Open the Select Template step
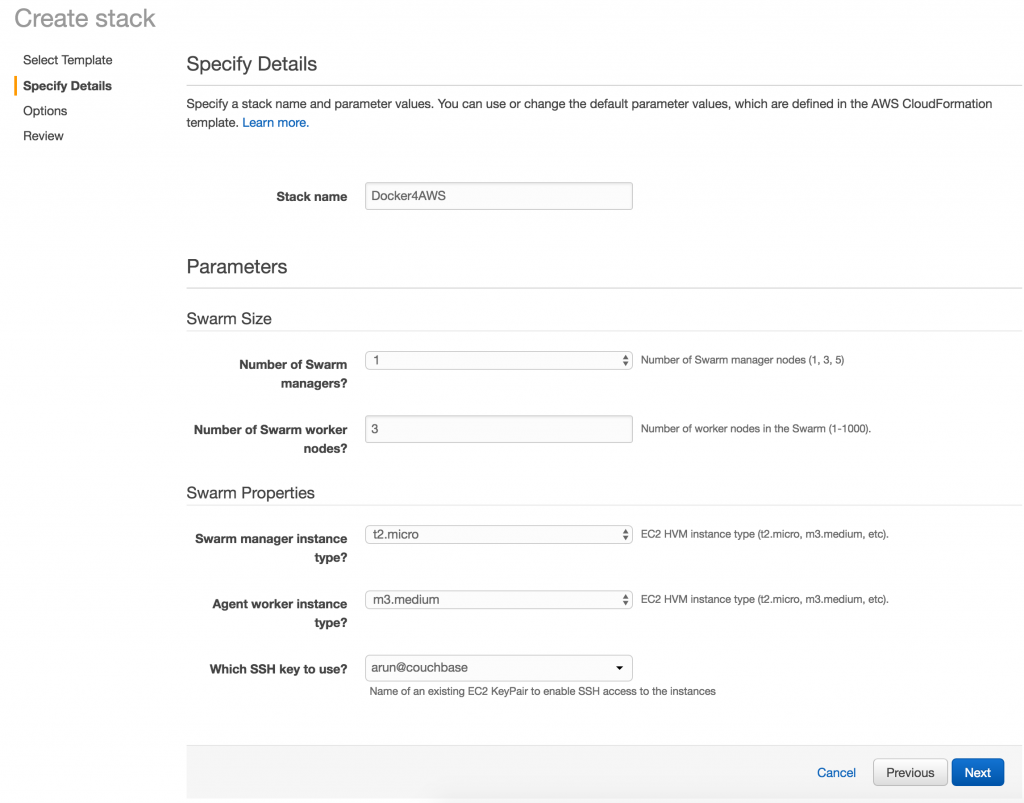 point(67,60)
